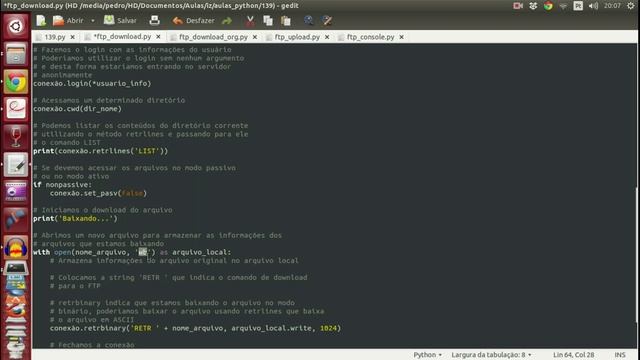Open the volume sound indicator
640x360 pixels.
coord(593,6)
